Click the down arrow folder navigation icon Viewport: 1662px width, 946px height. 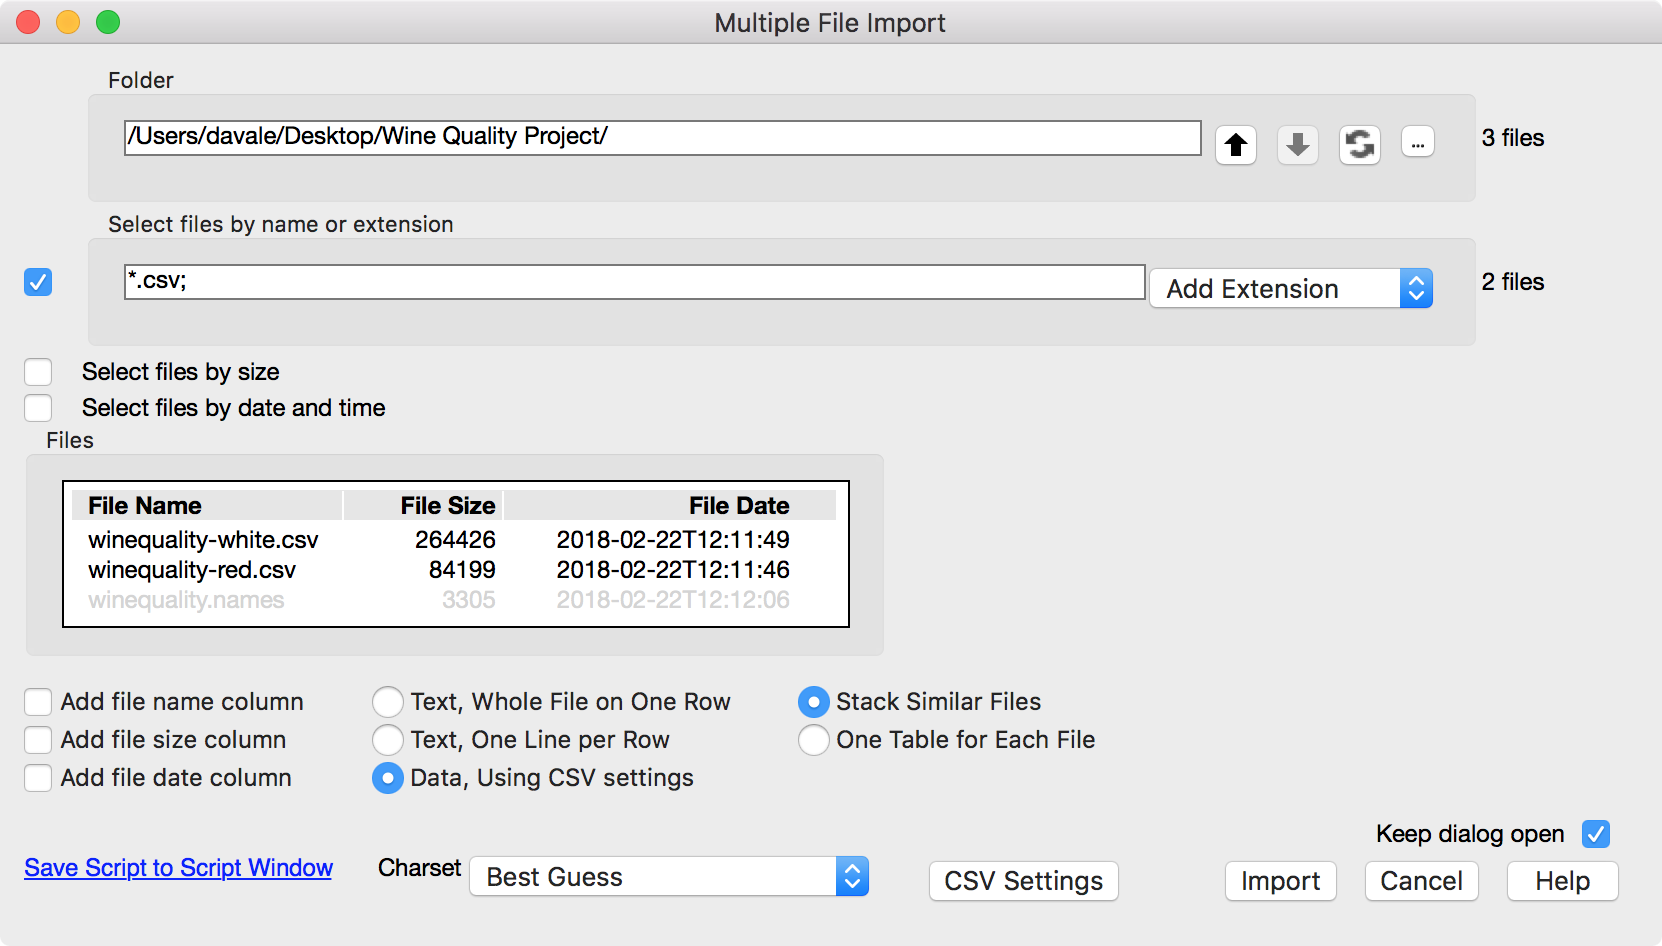1297,144
